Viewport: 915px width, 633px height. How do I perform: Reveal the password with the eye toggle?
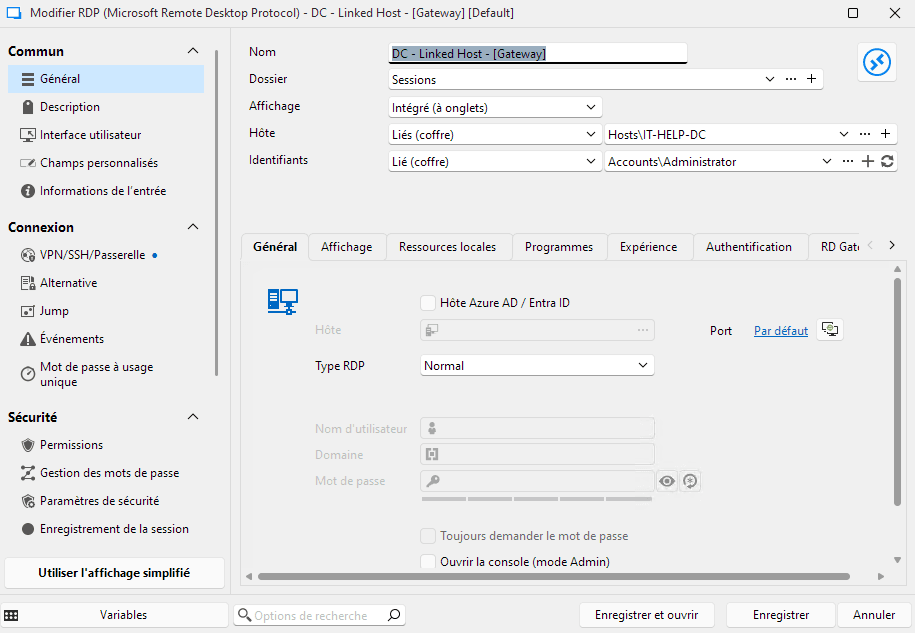pos(666,481)
